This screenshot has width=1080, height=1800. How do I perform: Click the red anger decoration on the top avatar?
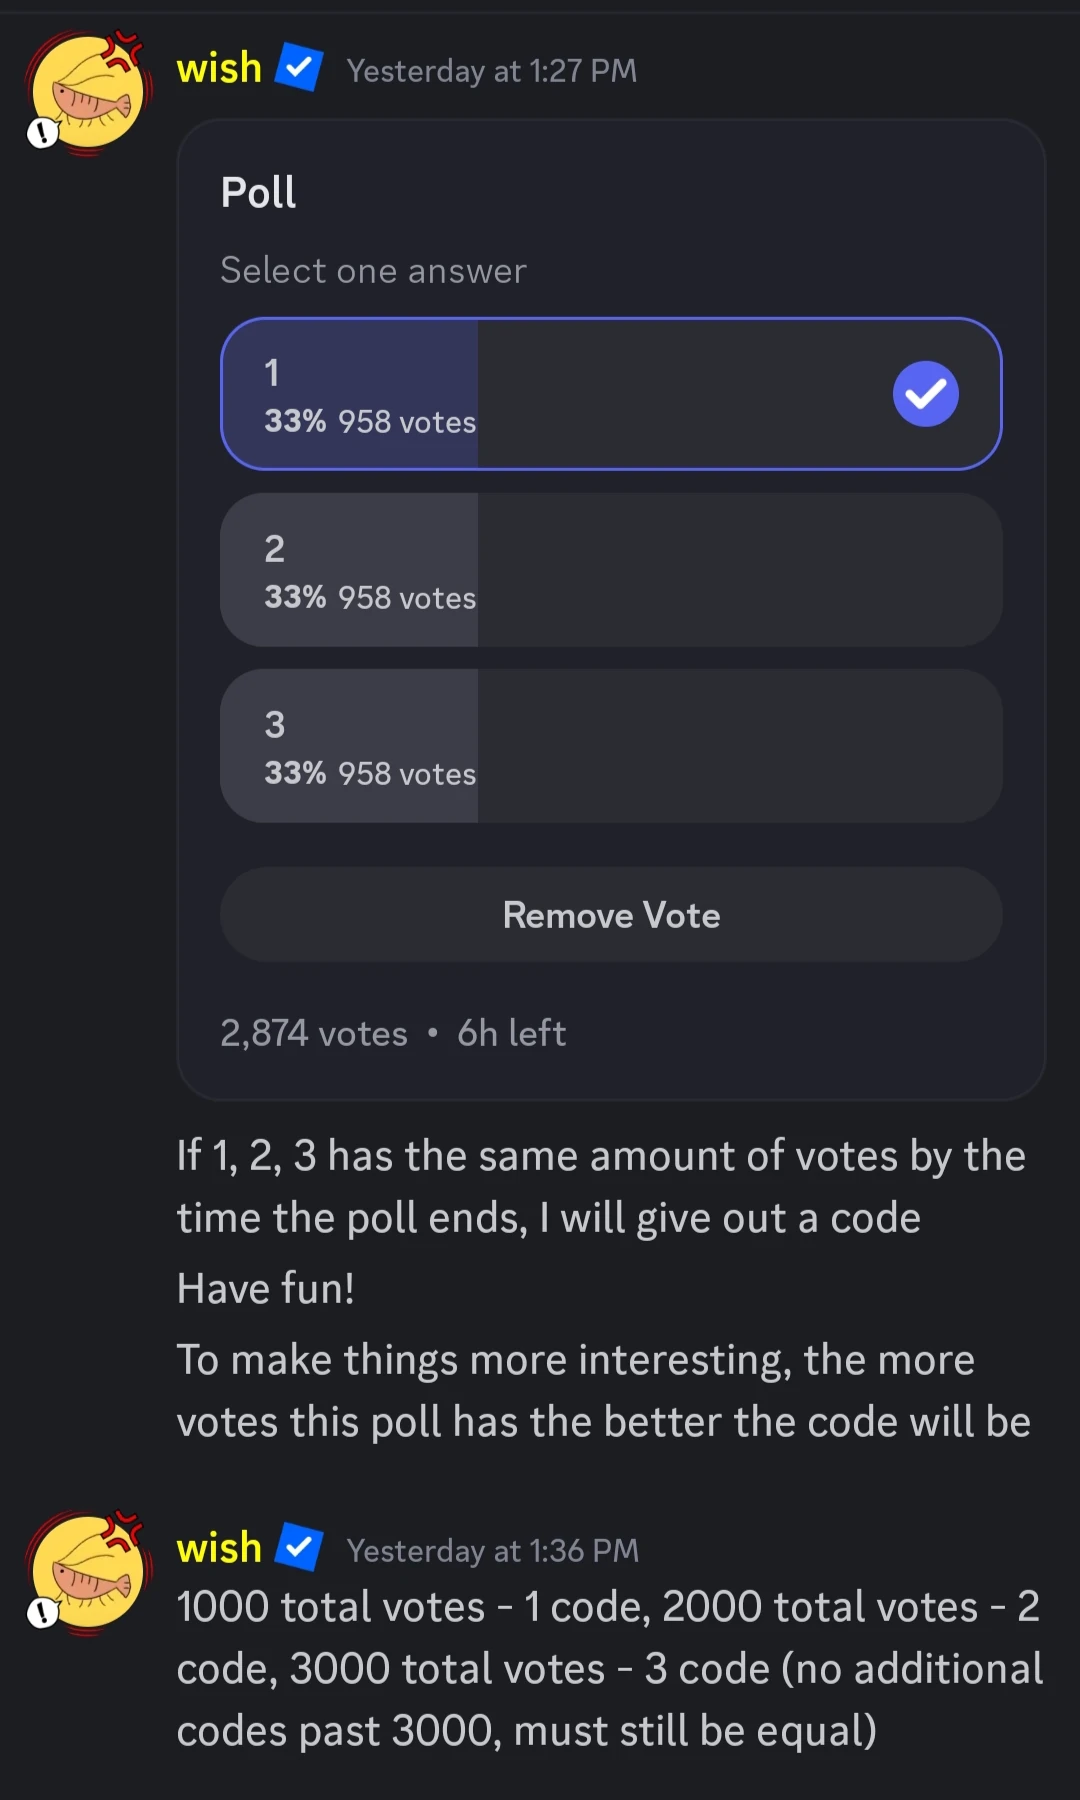126,48
